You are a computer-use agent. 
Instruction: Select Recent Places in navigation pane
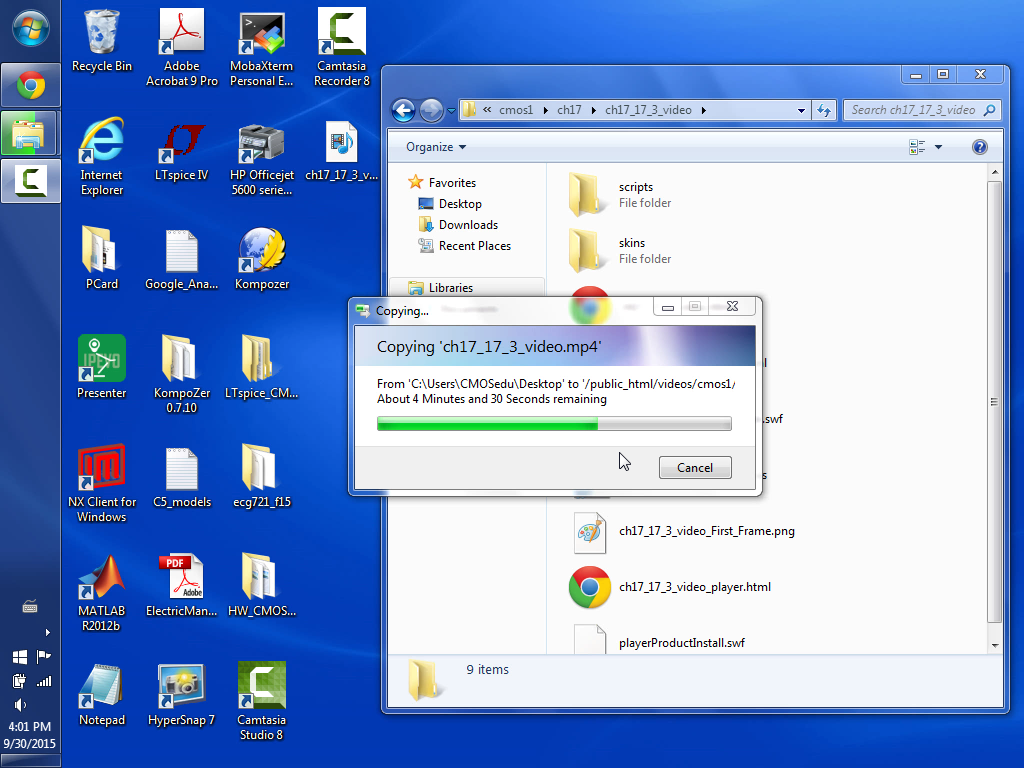(474, 246)
